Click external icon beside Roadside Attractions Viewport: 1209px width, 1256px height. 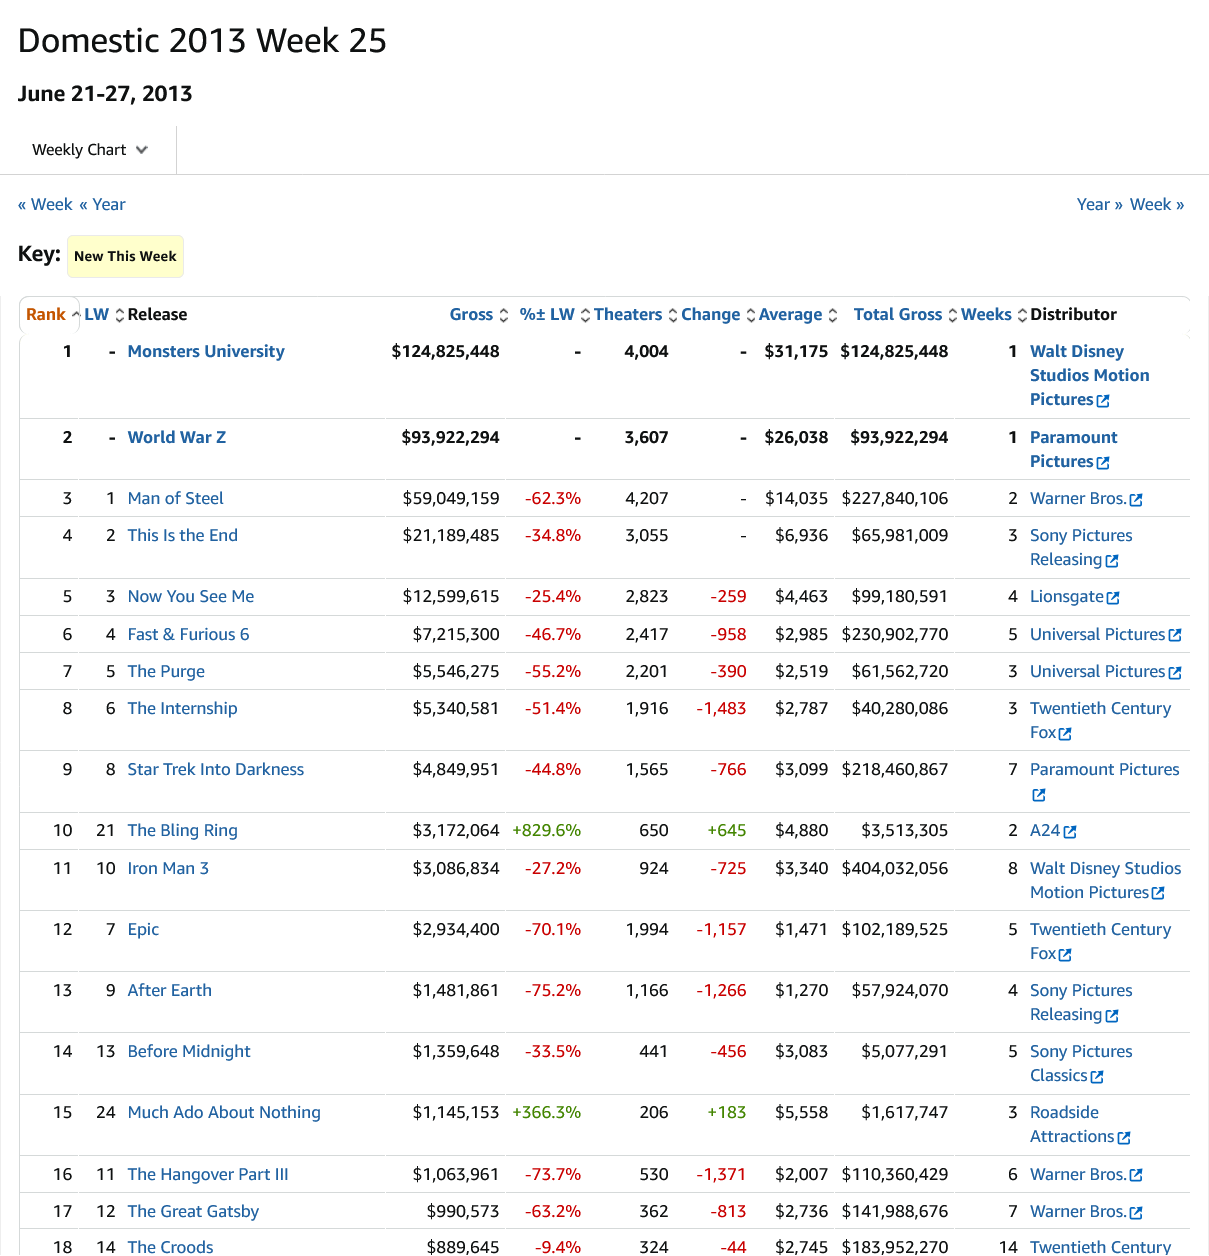[1124, 1137]
